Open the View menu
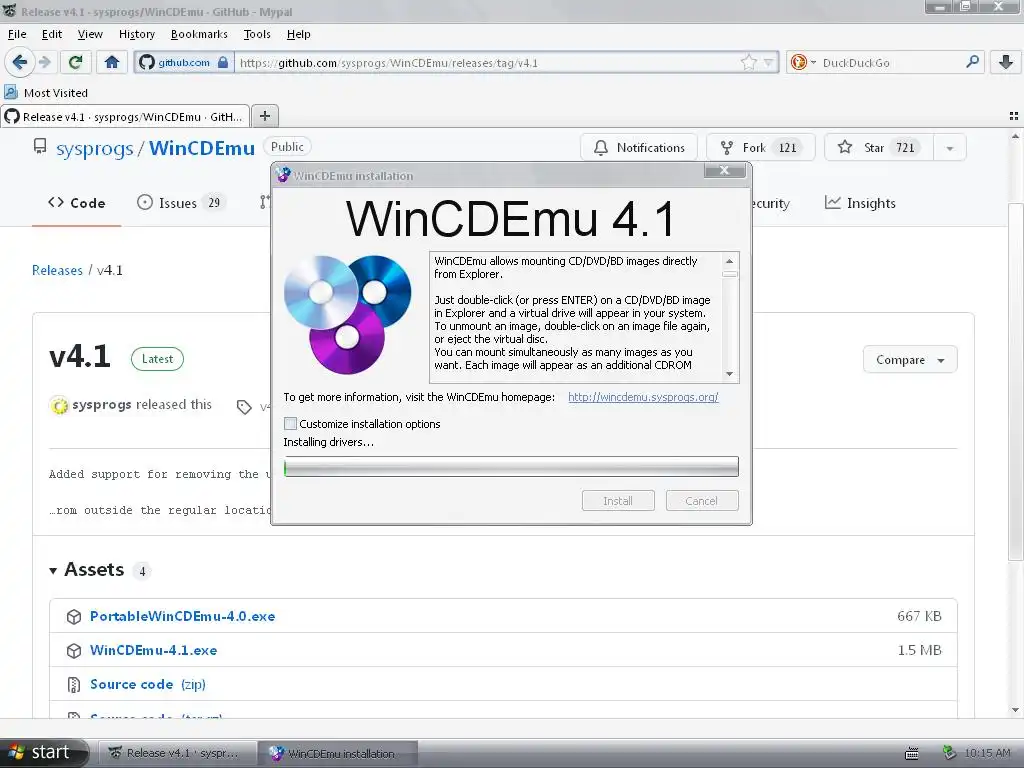This screenshot has height=768, width=1024. point(90,34)
